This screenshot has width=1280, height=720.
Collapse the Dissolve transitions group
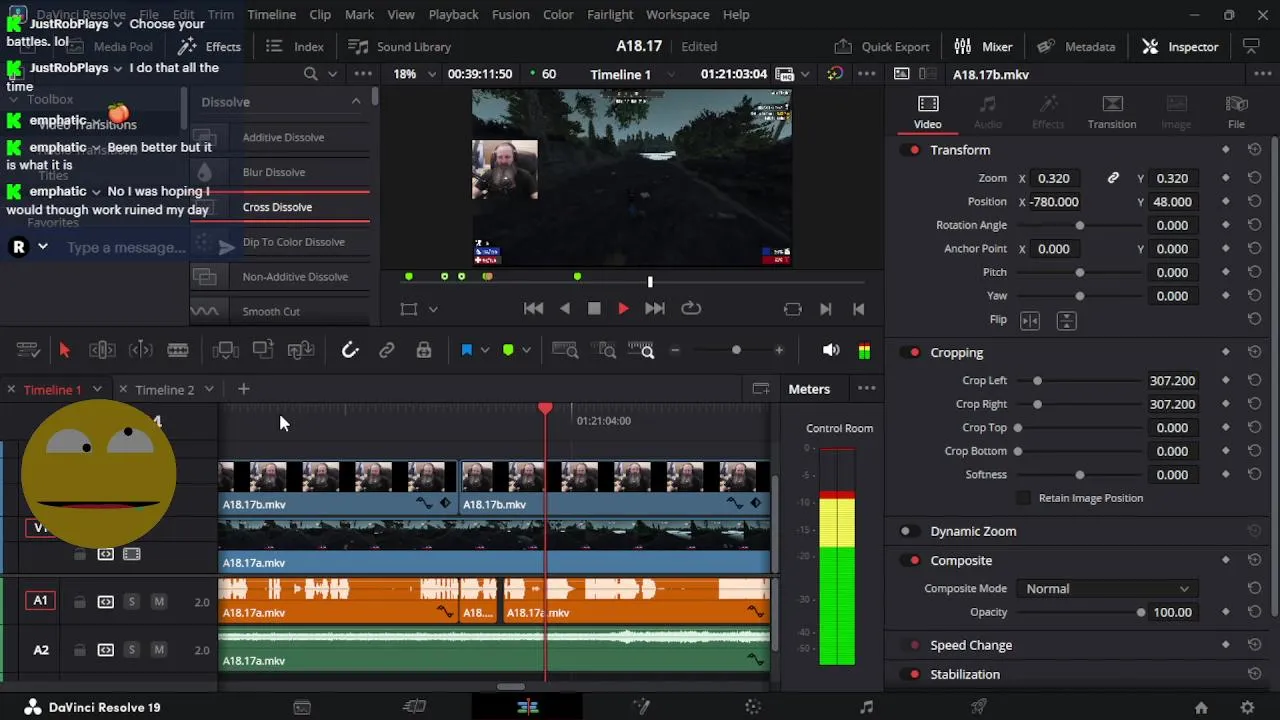tap(356, 102)
